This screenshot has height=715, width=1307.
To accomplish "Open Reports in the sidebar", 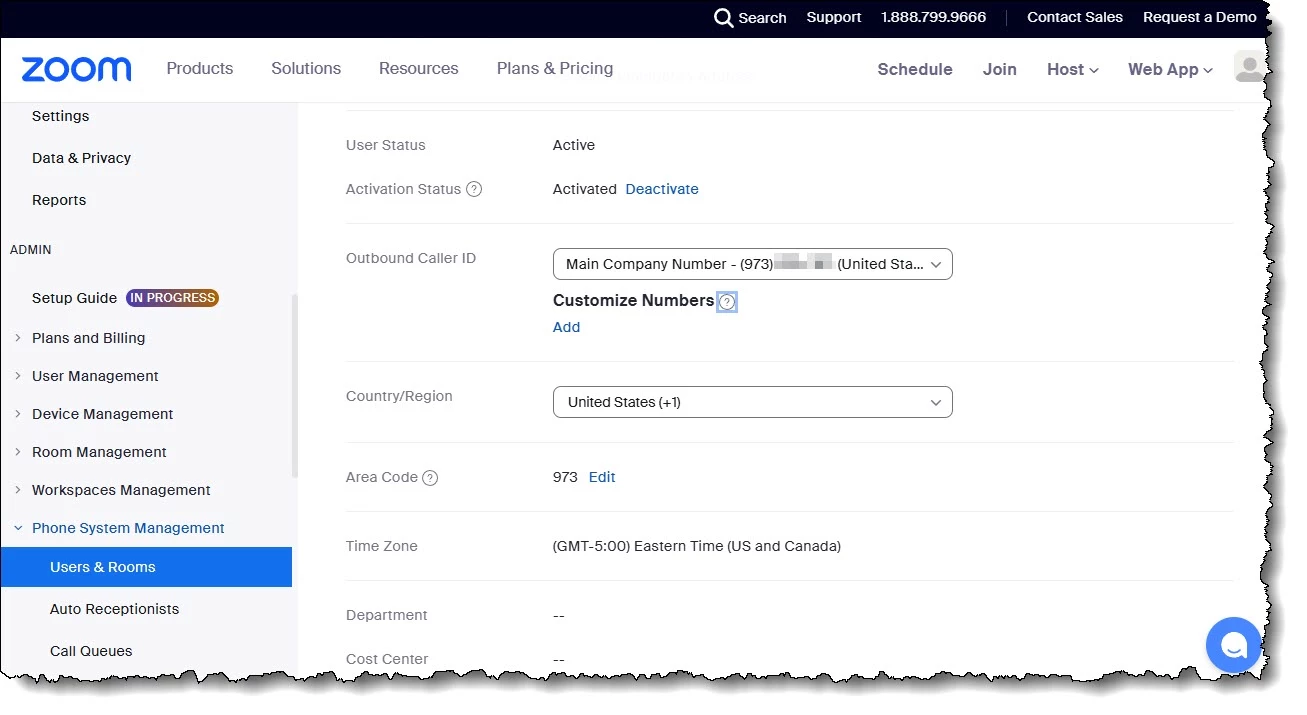I will coord(59,200).
